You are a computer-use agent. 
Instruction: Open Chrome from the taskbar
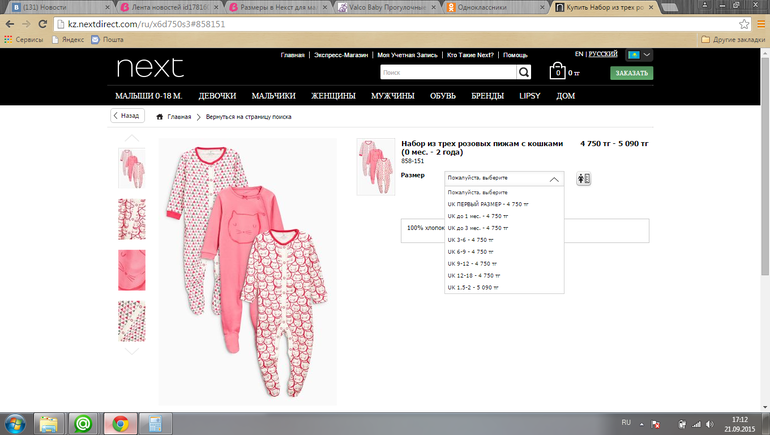(118, 422)
